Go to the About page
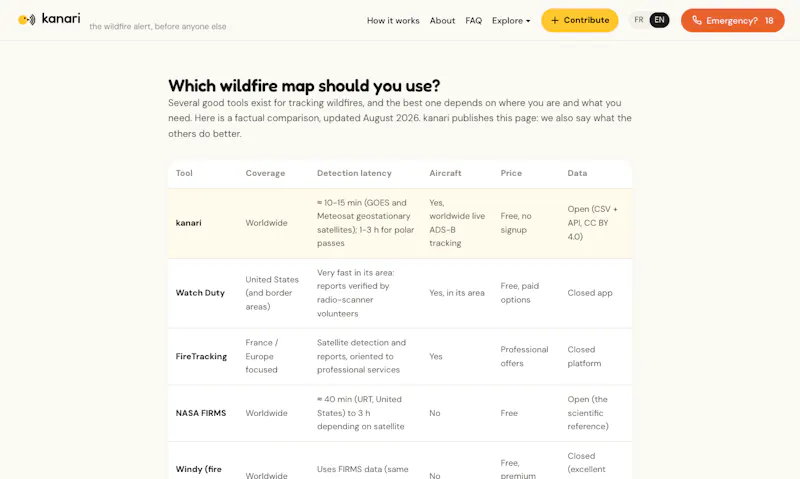 click(x=442, y=20)
